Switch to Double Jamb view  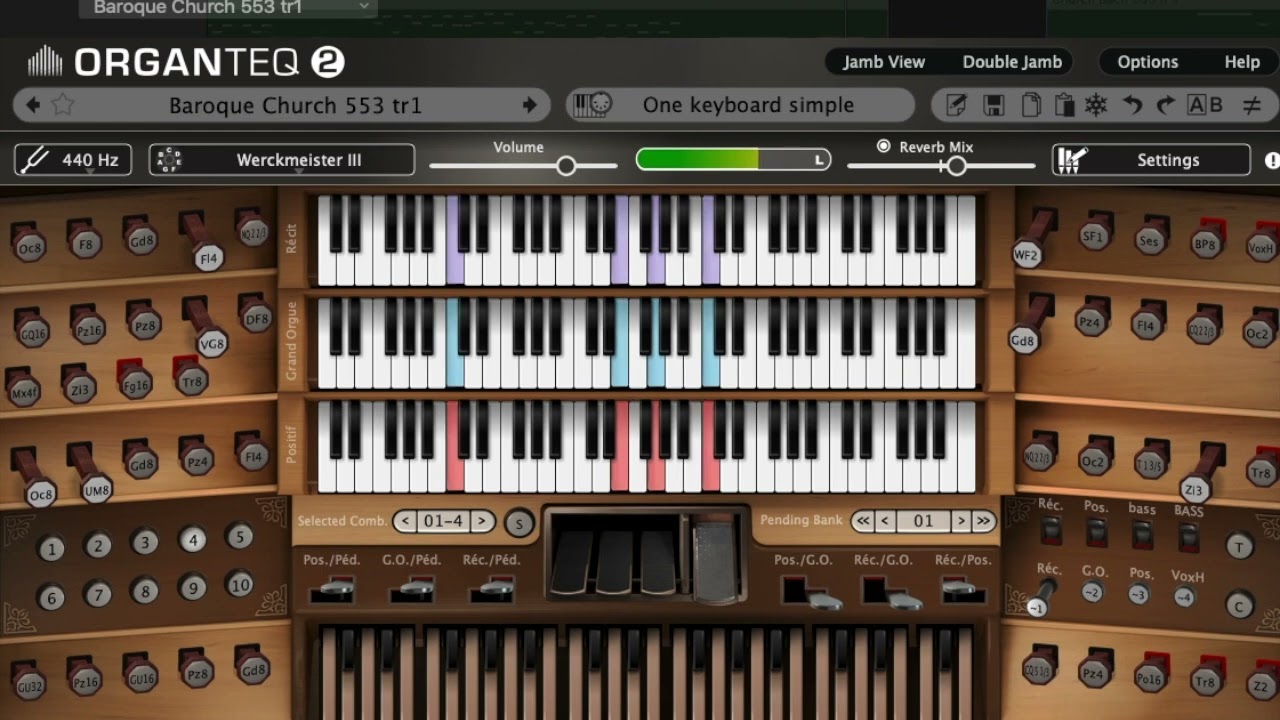1012,62
